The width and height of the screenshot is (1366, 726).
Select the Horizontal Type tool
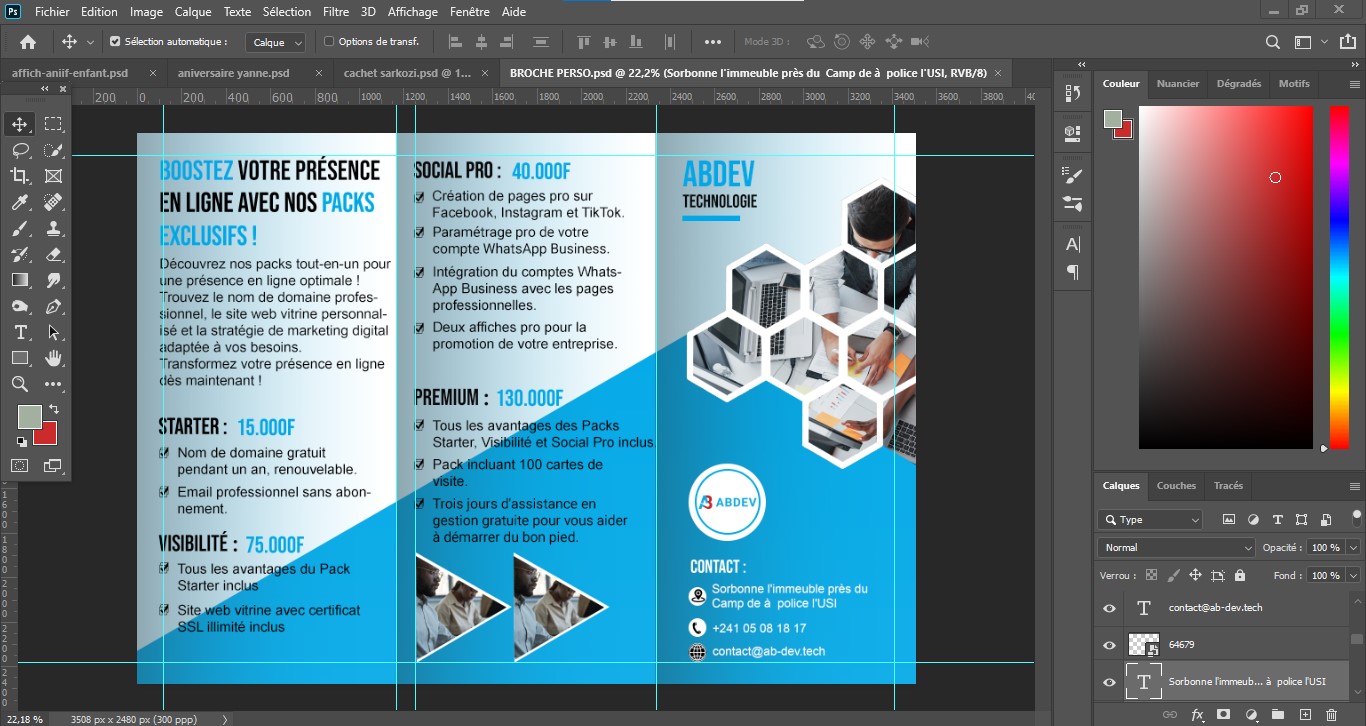click(x=20, y=332)
